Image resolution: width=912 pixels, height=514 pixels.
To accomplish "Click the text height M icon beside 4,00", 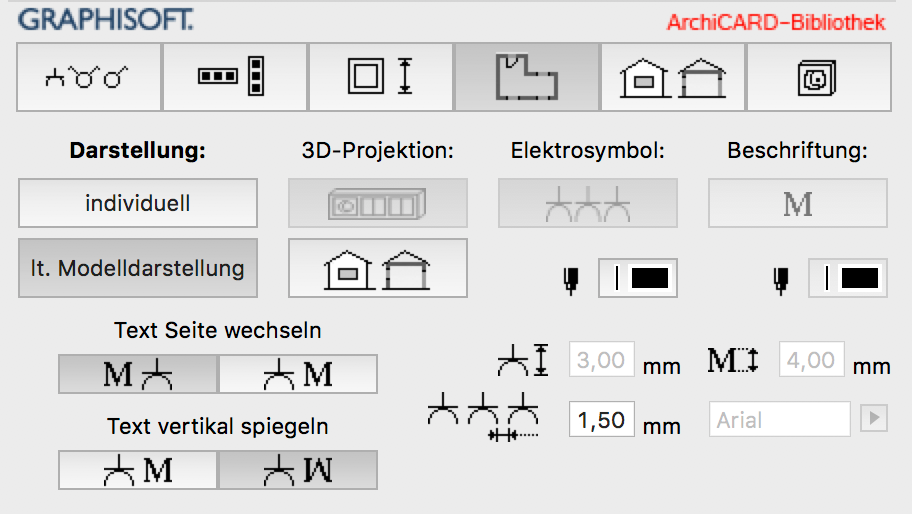I will (733, 360).
